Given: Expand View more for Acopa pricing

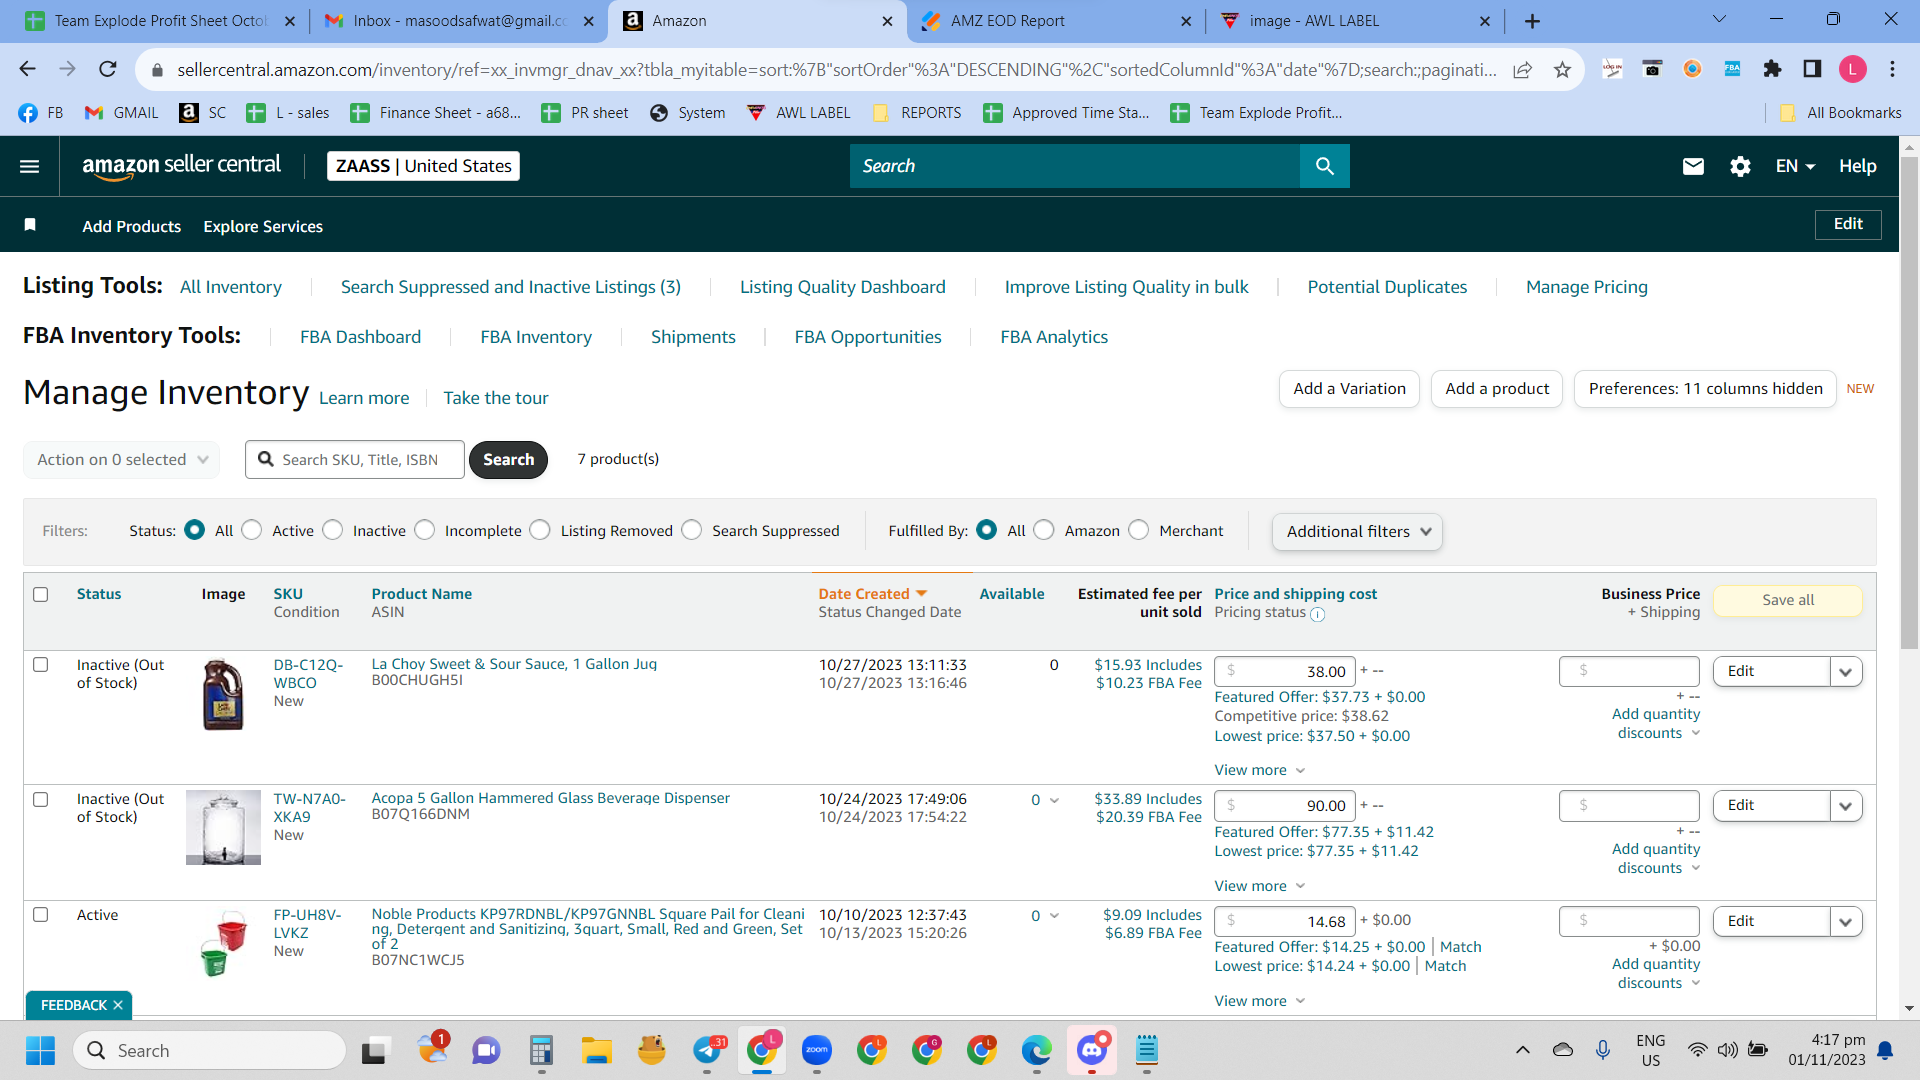Looking at the screenshot, I should pyautogui.click(x=1260, y=886).
